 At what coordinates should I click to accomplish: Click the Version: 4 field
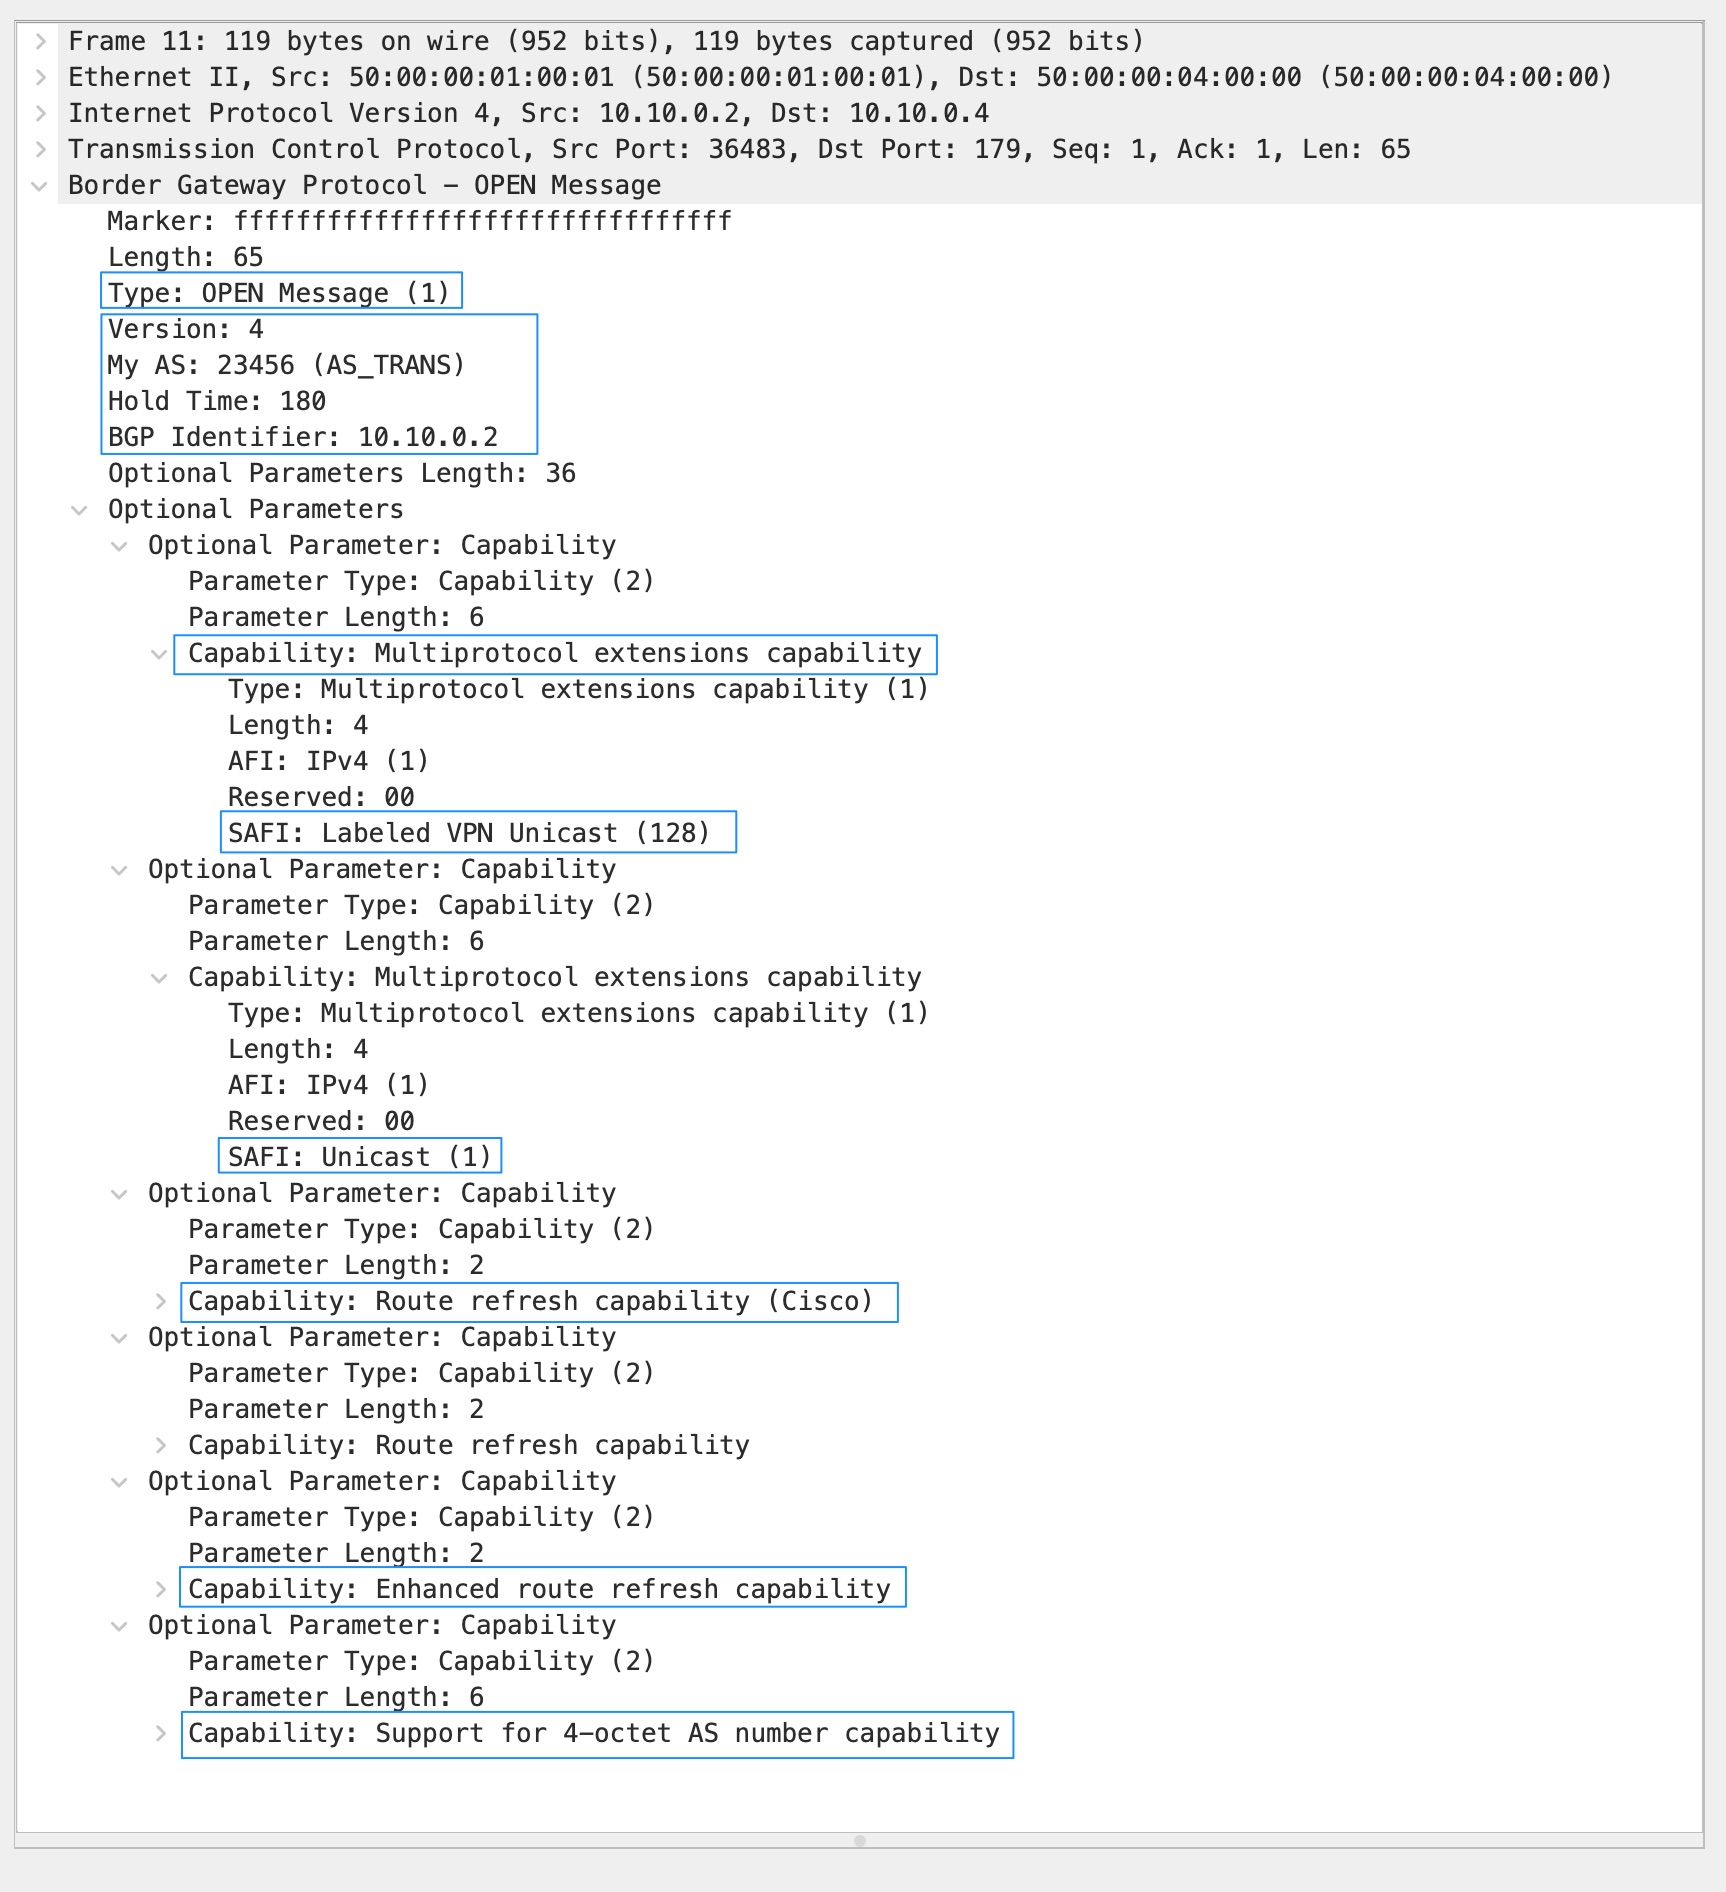click(x=186, y=329)
